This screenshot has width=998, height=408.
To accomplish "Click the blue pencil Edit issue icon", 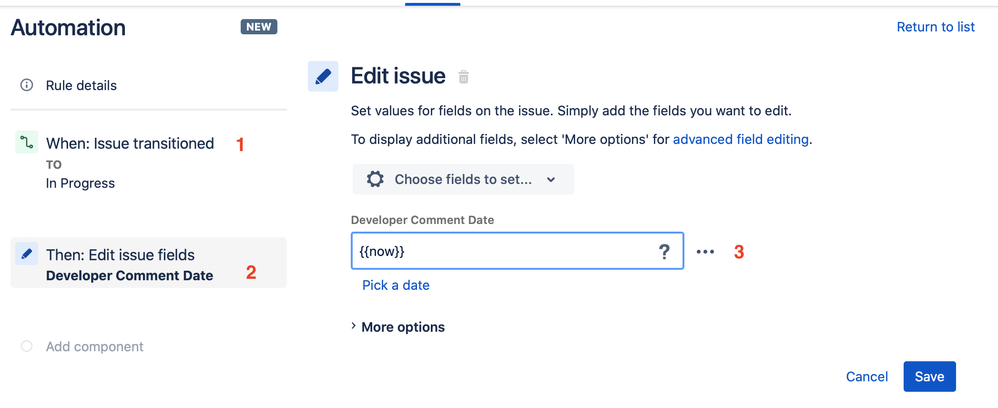I will 323,76.
